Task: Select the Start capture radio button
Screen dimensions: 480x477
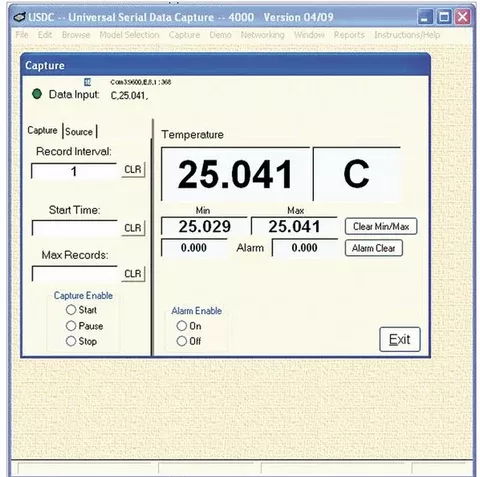Action: click(x=71, y=310)
